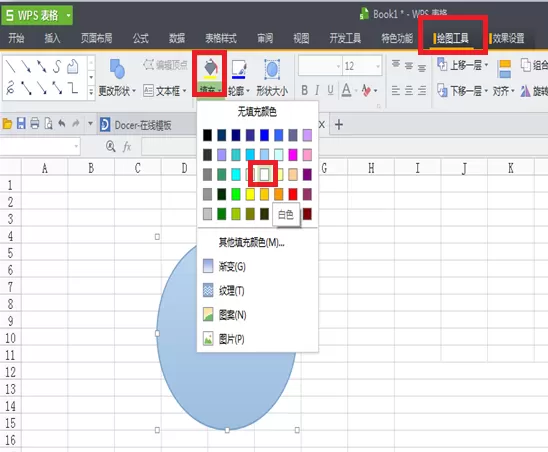
Task: Align text left
Action: [396, 91]
